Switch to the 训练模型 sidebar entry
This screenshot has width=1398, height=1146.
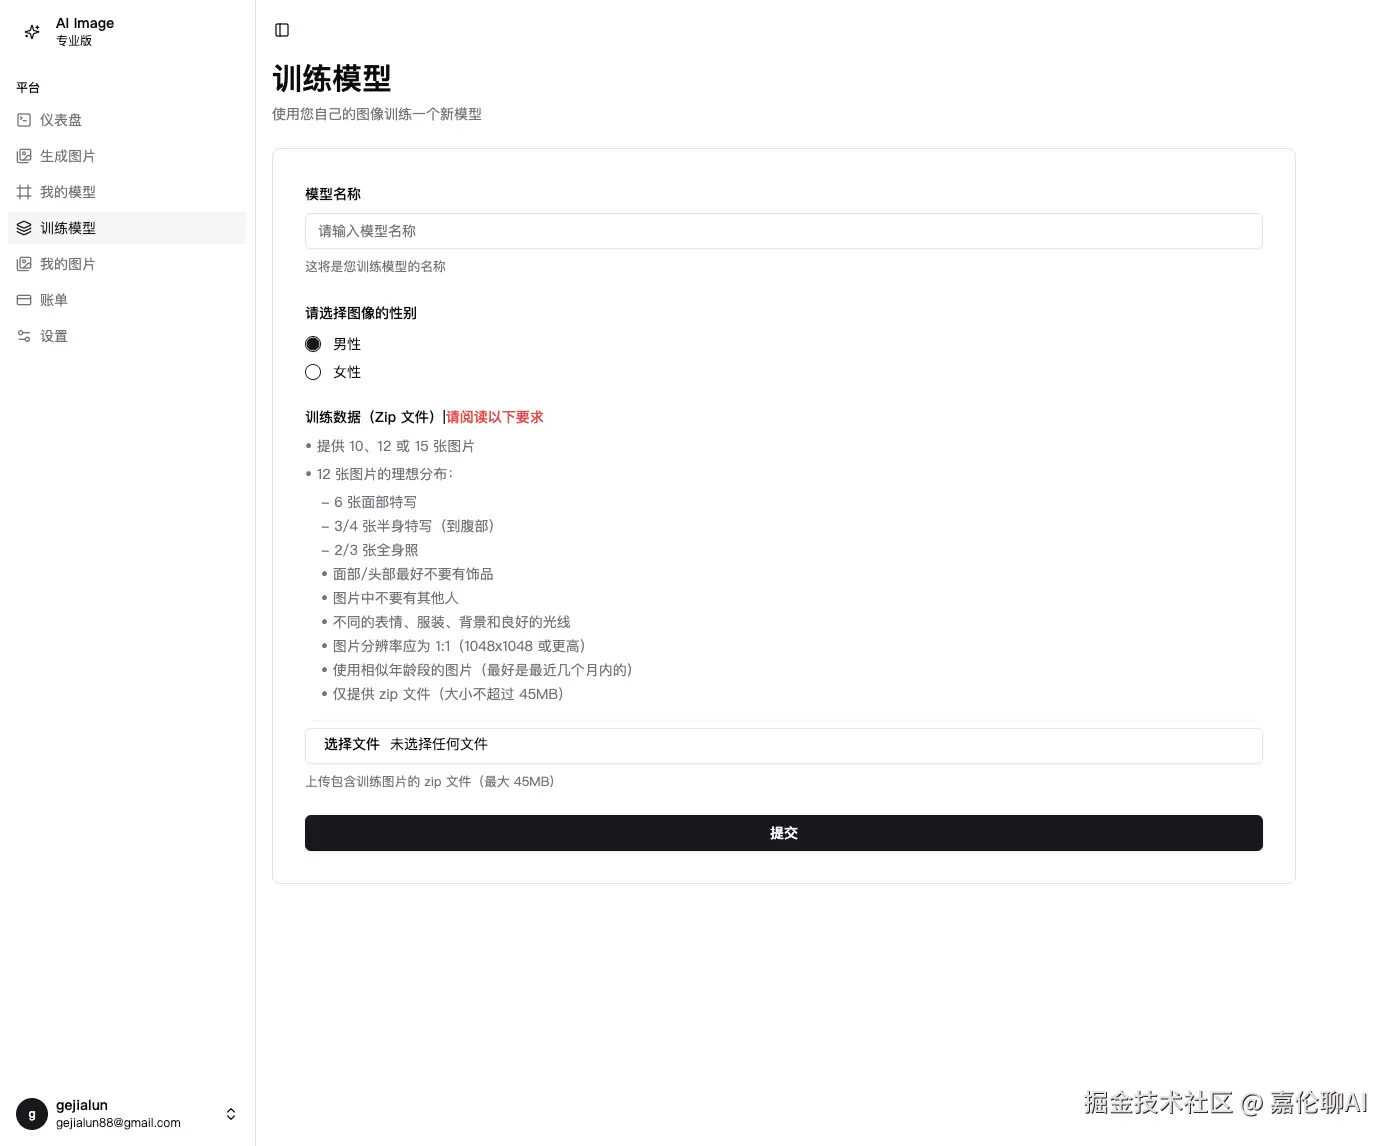point(68,227)
